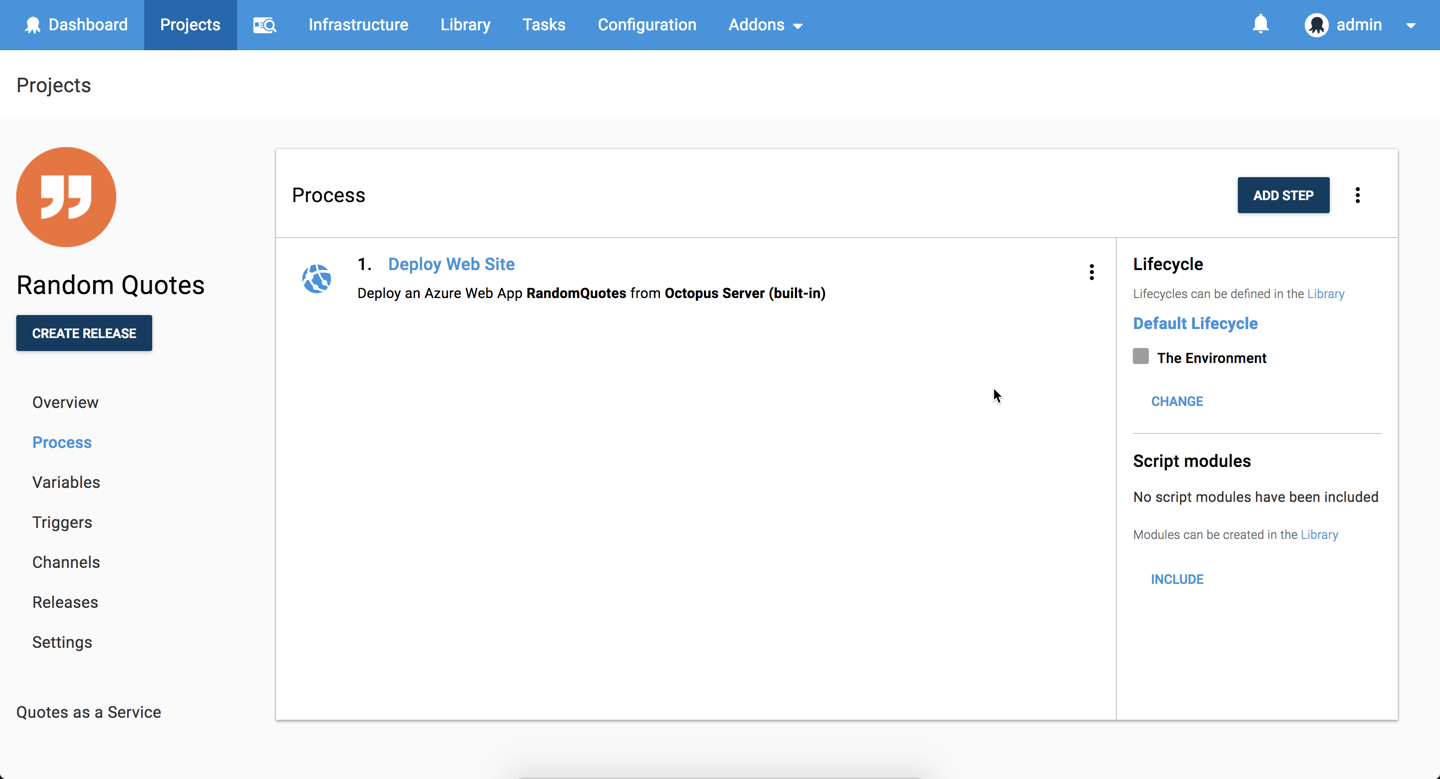1440x779 pixels.
Task: Click the Create Release button
Action: [84, 332]
